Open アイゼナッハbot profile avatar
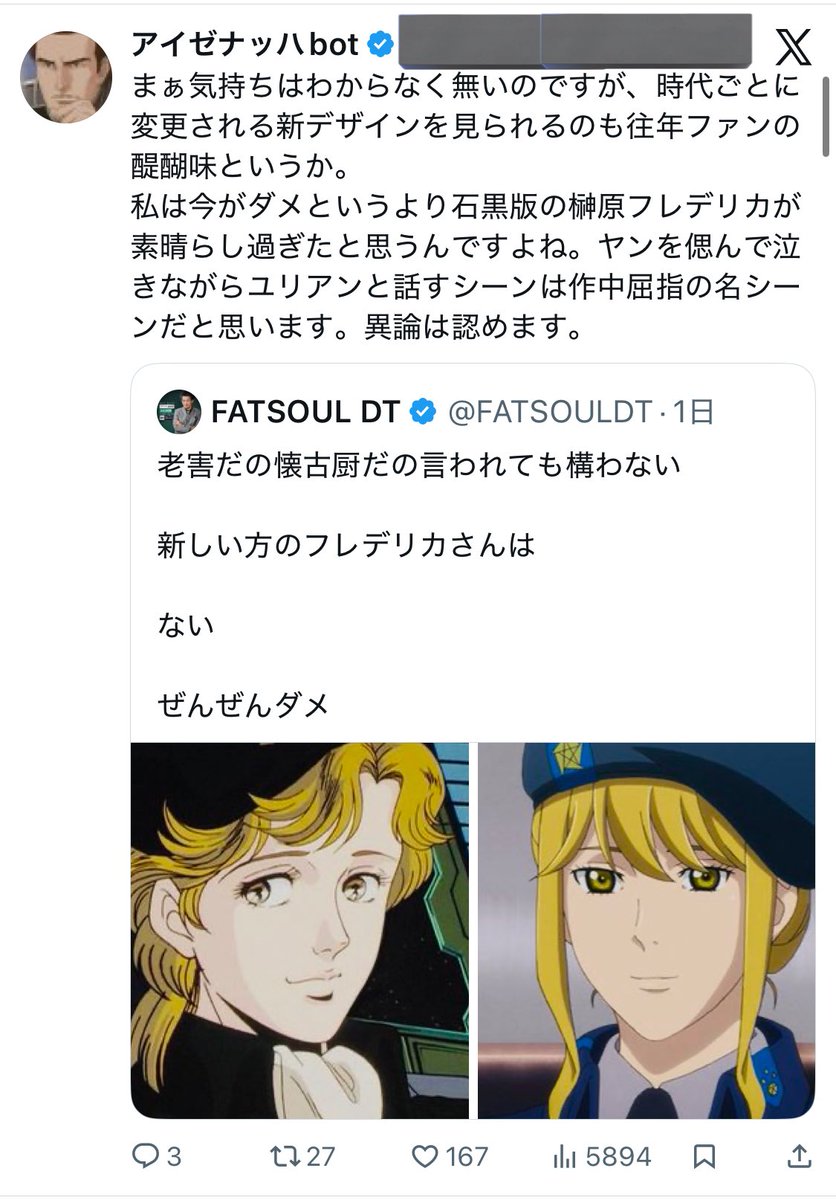Viewport: 836px width, 1200px height. [67, 76]
